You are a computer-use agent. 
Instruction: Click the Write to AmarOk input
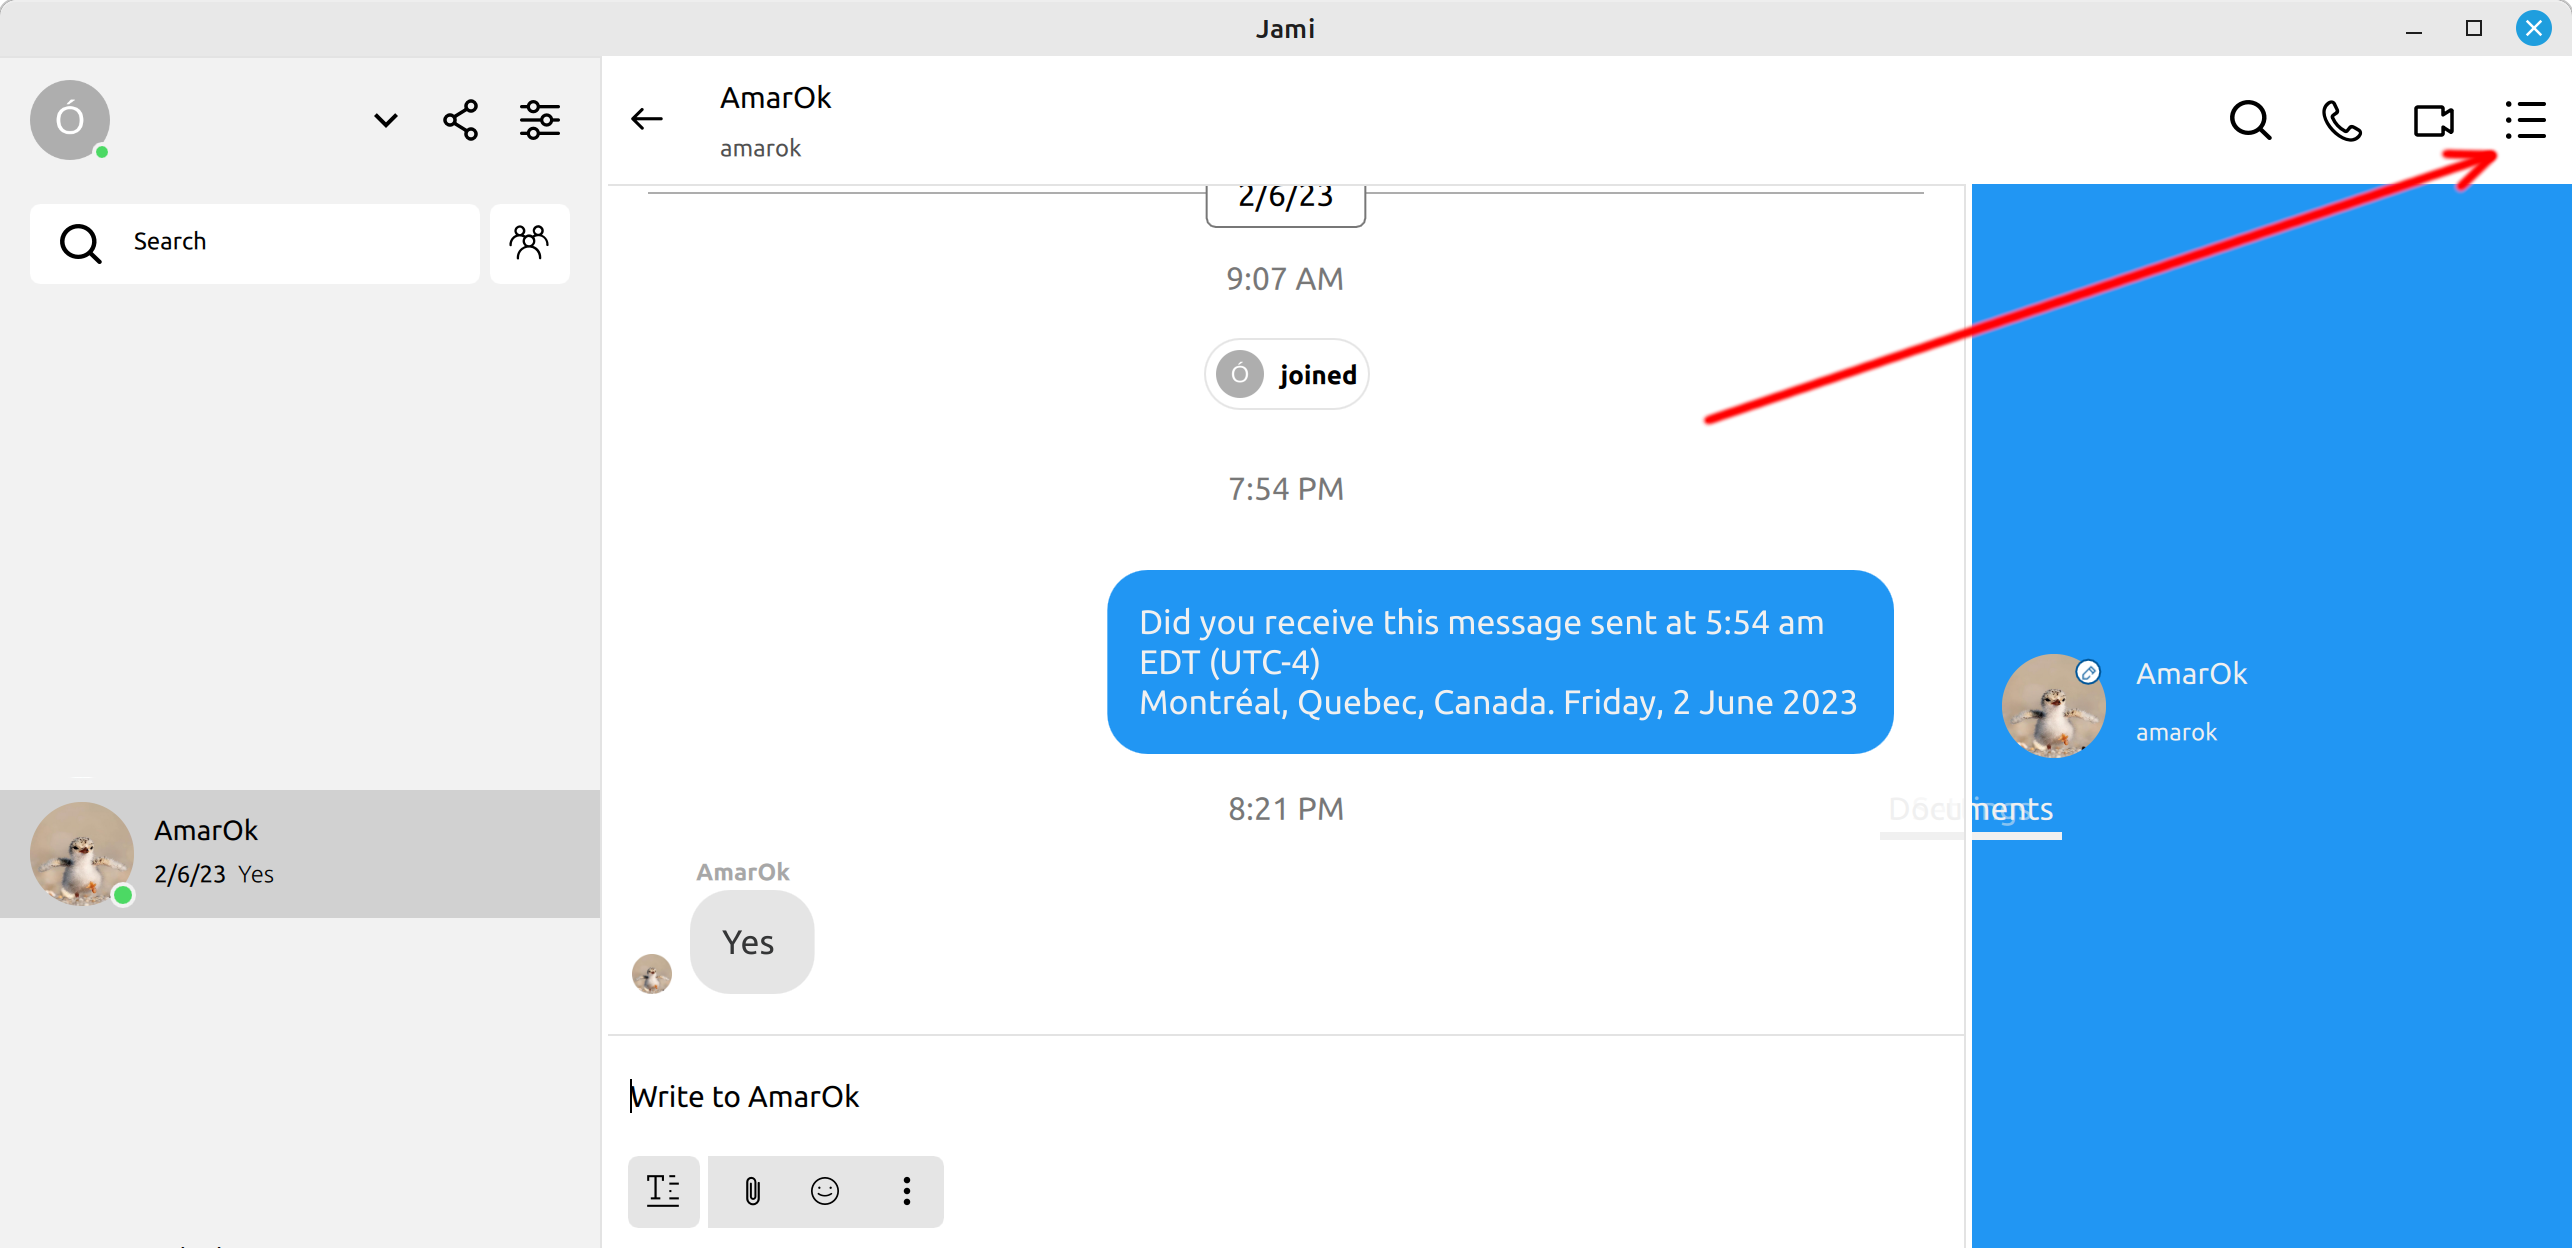click(1285, 1097)
